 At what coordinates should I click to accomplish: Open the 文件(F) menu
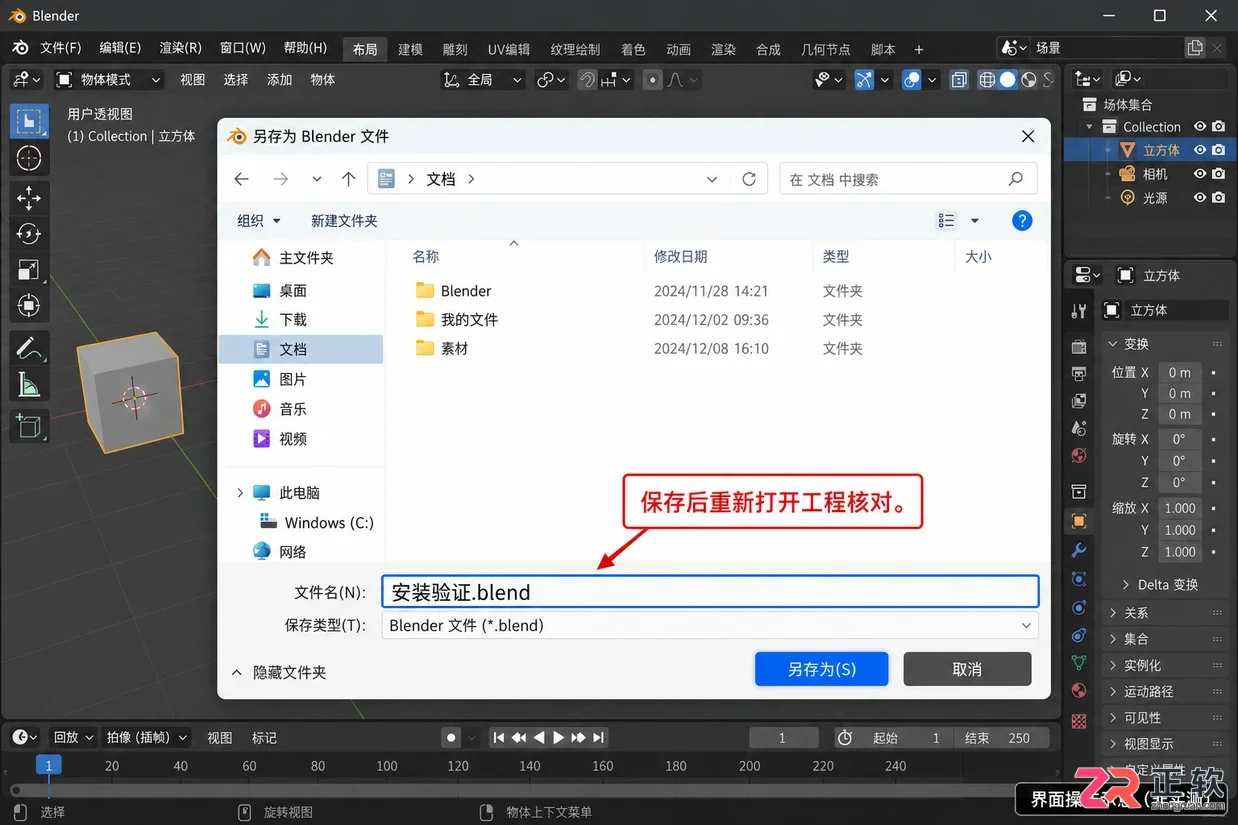tap(60, 48)
